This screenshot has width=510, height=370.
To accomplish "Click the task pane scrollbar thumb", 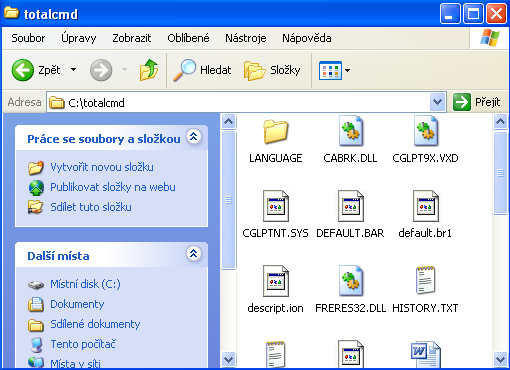I will coord(228,200).
